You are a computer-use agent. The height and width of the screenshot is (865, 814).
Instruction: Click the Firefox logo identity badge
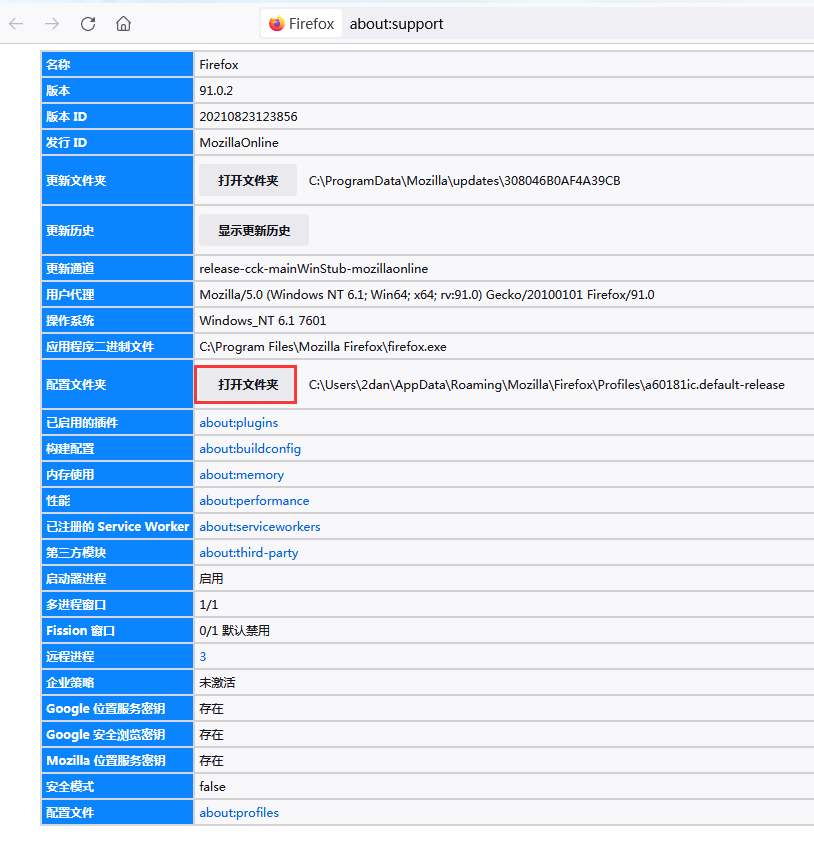pyautogui.click(x=302, y=24)
